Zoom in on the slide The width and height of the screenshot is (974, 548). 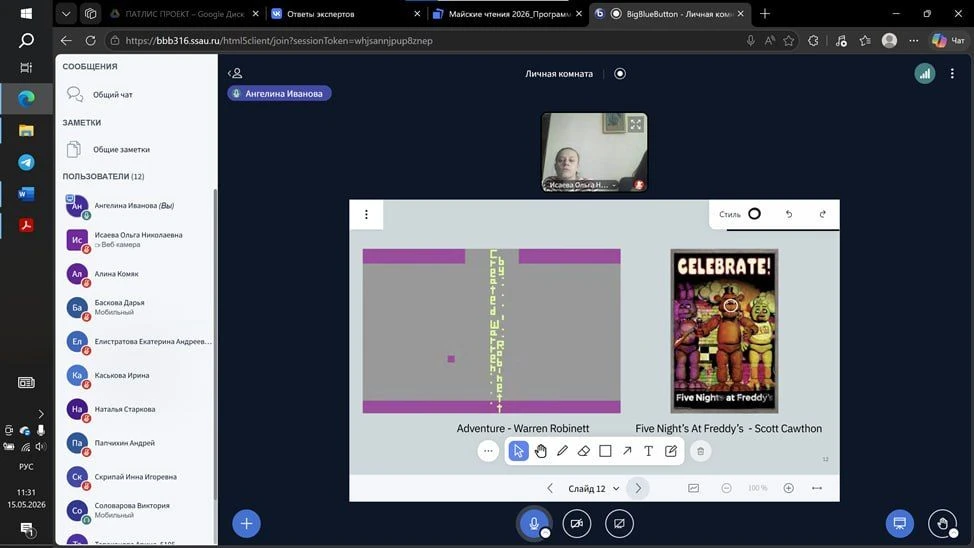point(788,488)
